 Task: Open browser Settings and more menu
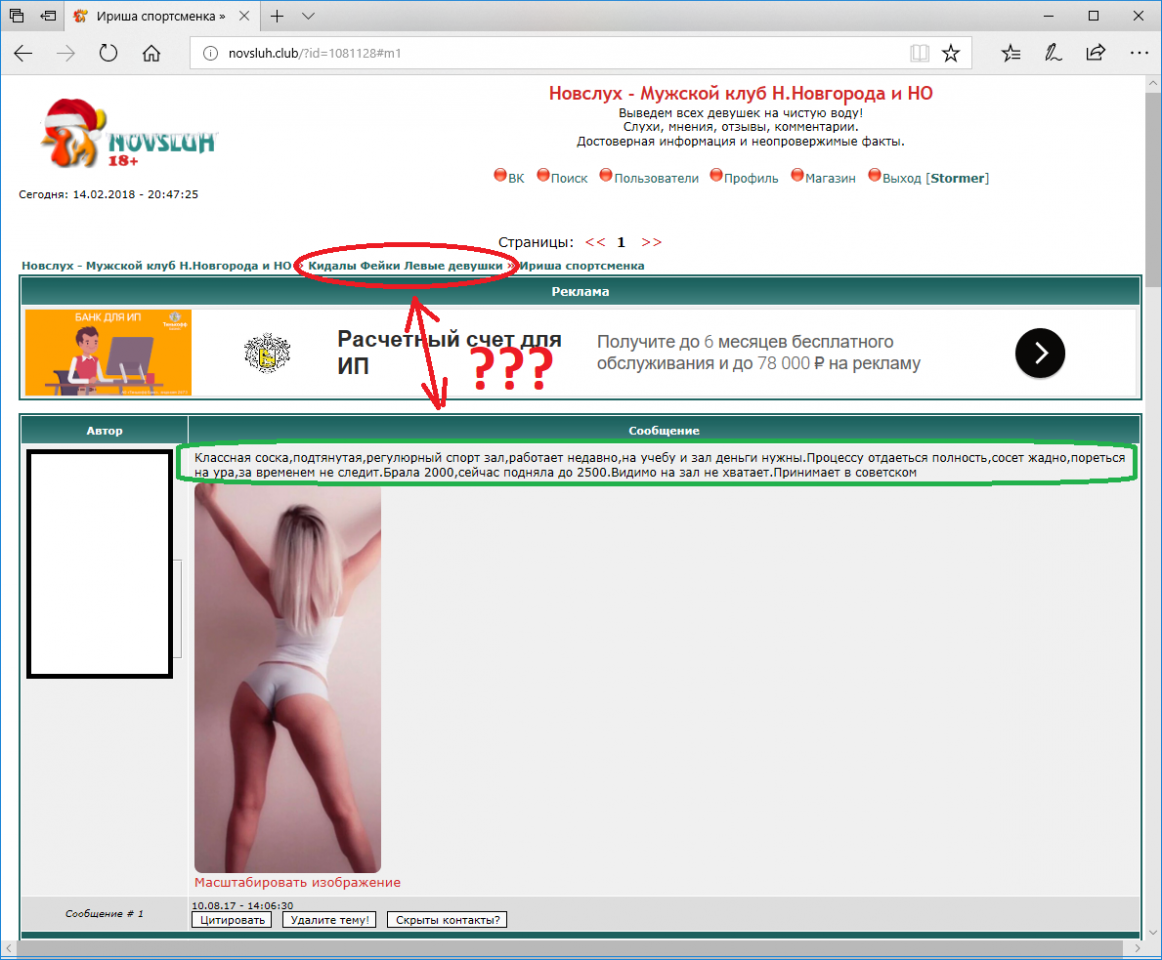click(1137, 53)
